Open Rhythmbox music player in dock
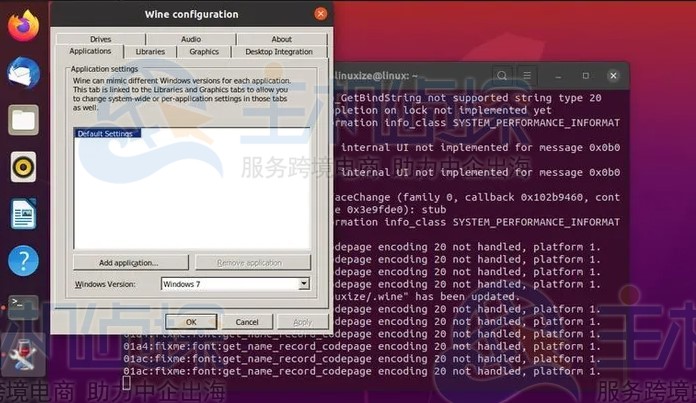The width and height of the screenshot is (696, 403). pyautogui.click(x=23, y=167)
